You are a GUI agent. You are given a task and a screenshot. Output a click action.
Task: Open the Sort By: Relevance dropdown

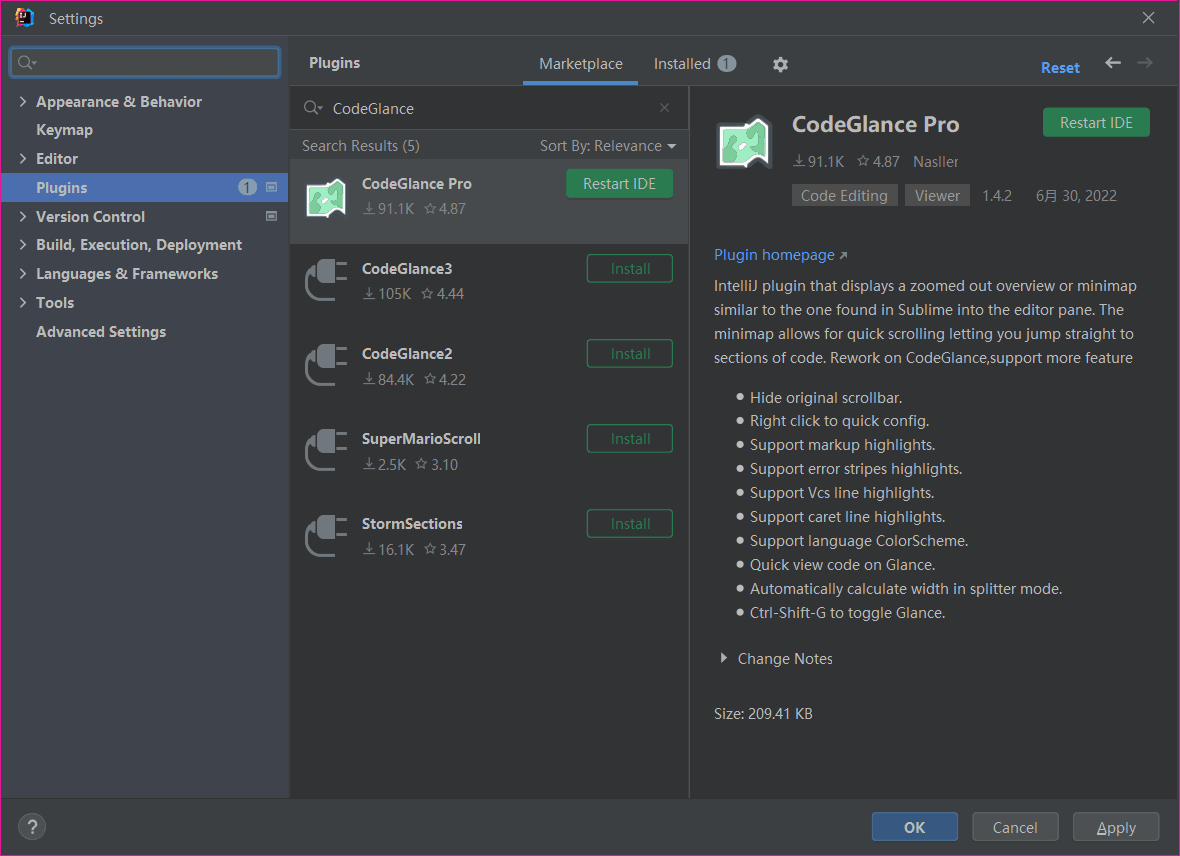[x=608, y=146]
